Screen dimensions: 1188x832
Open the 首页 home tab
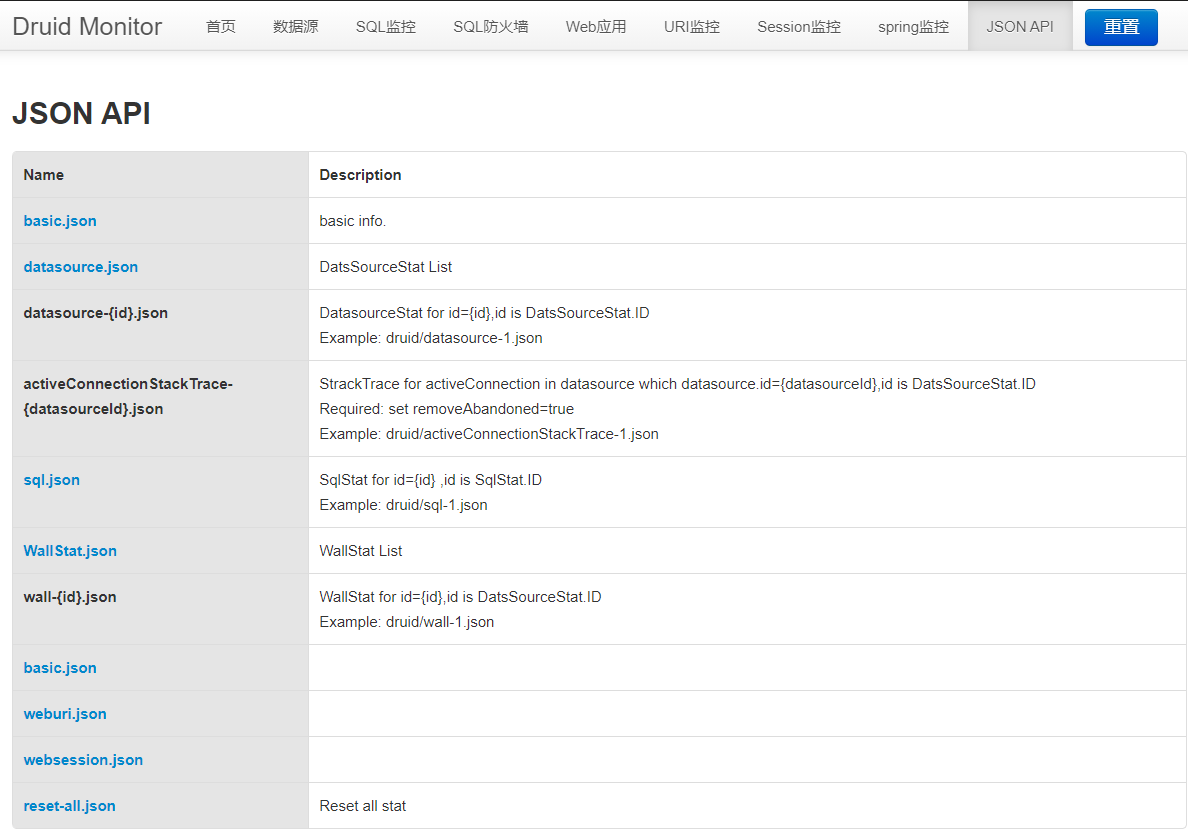tap(220, 27)
